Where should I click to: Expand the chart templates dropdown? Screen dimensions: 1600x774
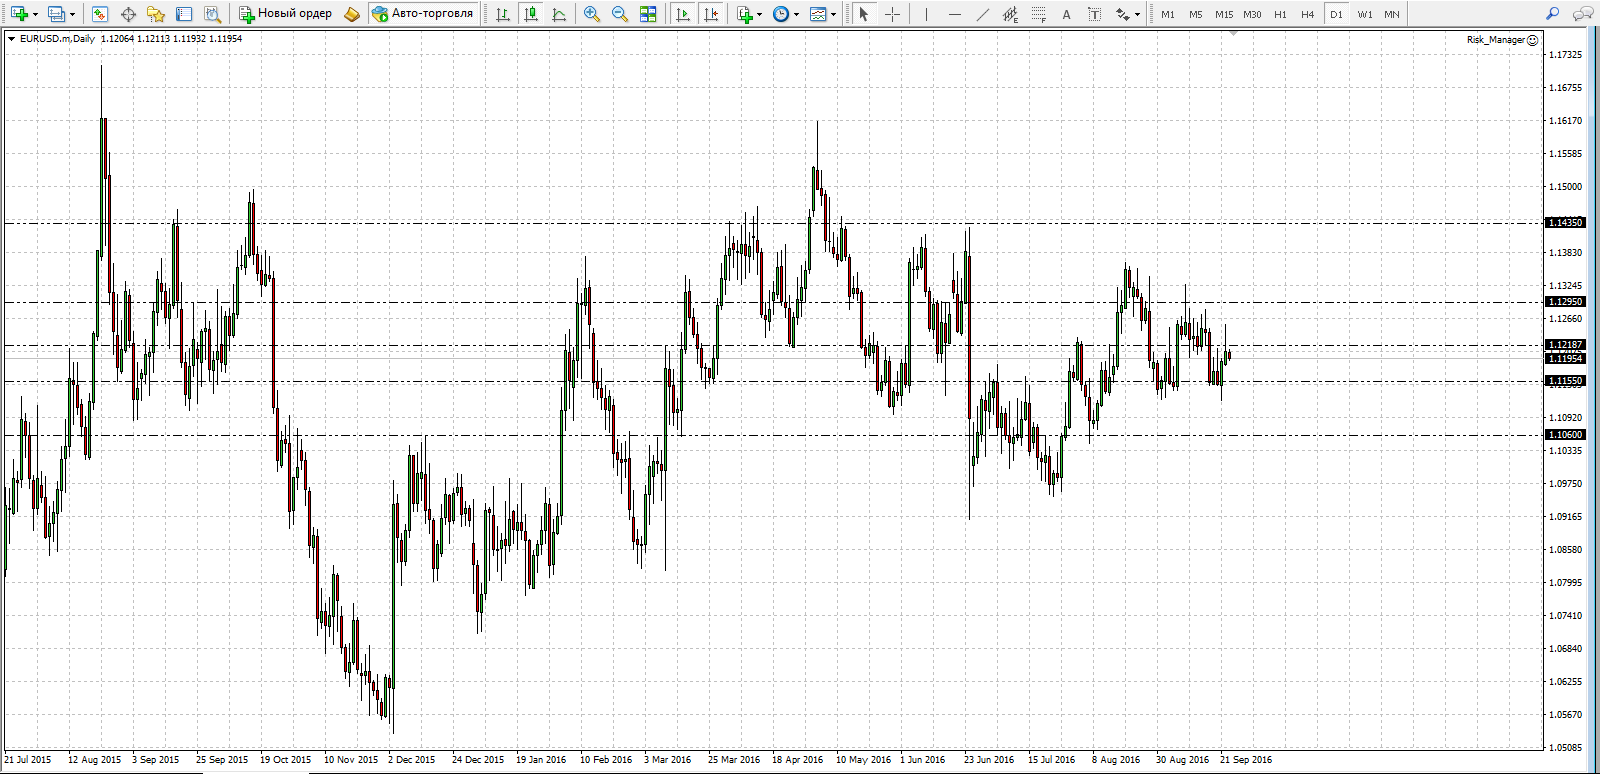[x=833, y=14]
